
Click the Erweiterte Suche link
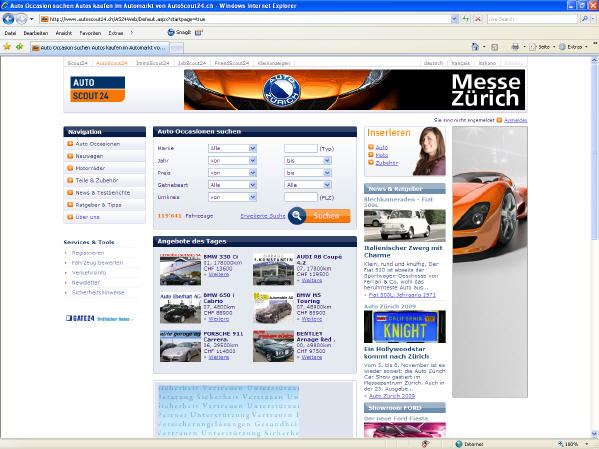263,216
